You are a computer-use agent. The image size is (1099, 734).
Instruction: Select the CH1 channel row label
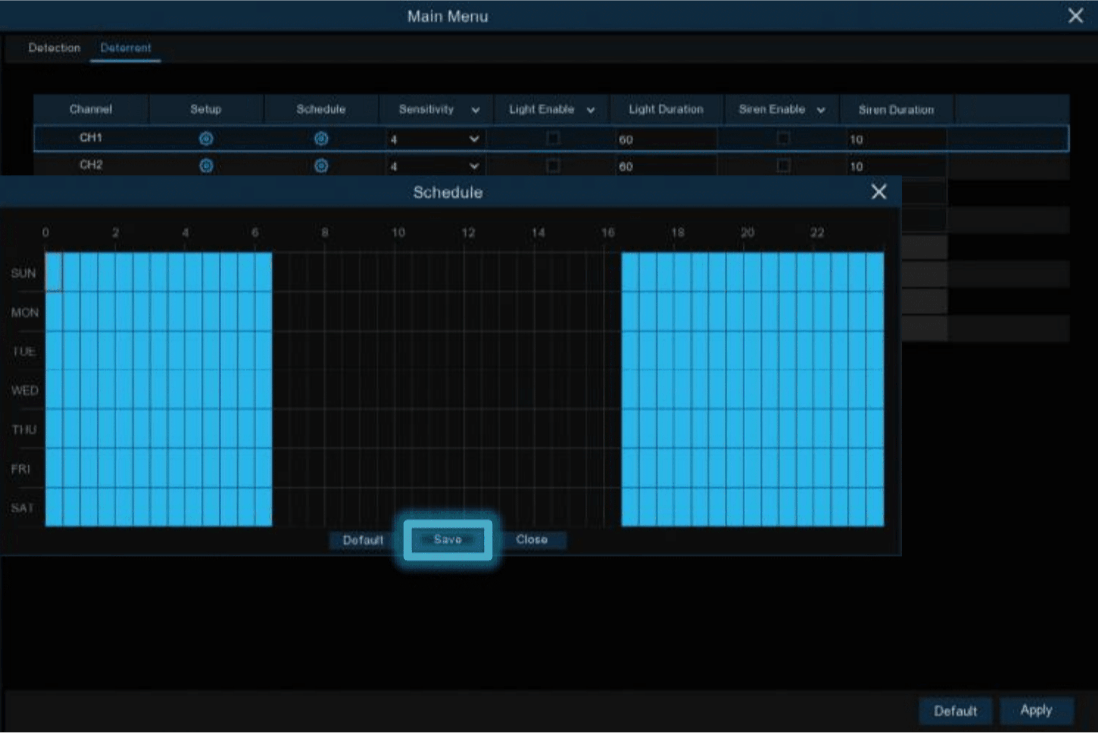(x=90, y=137)
